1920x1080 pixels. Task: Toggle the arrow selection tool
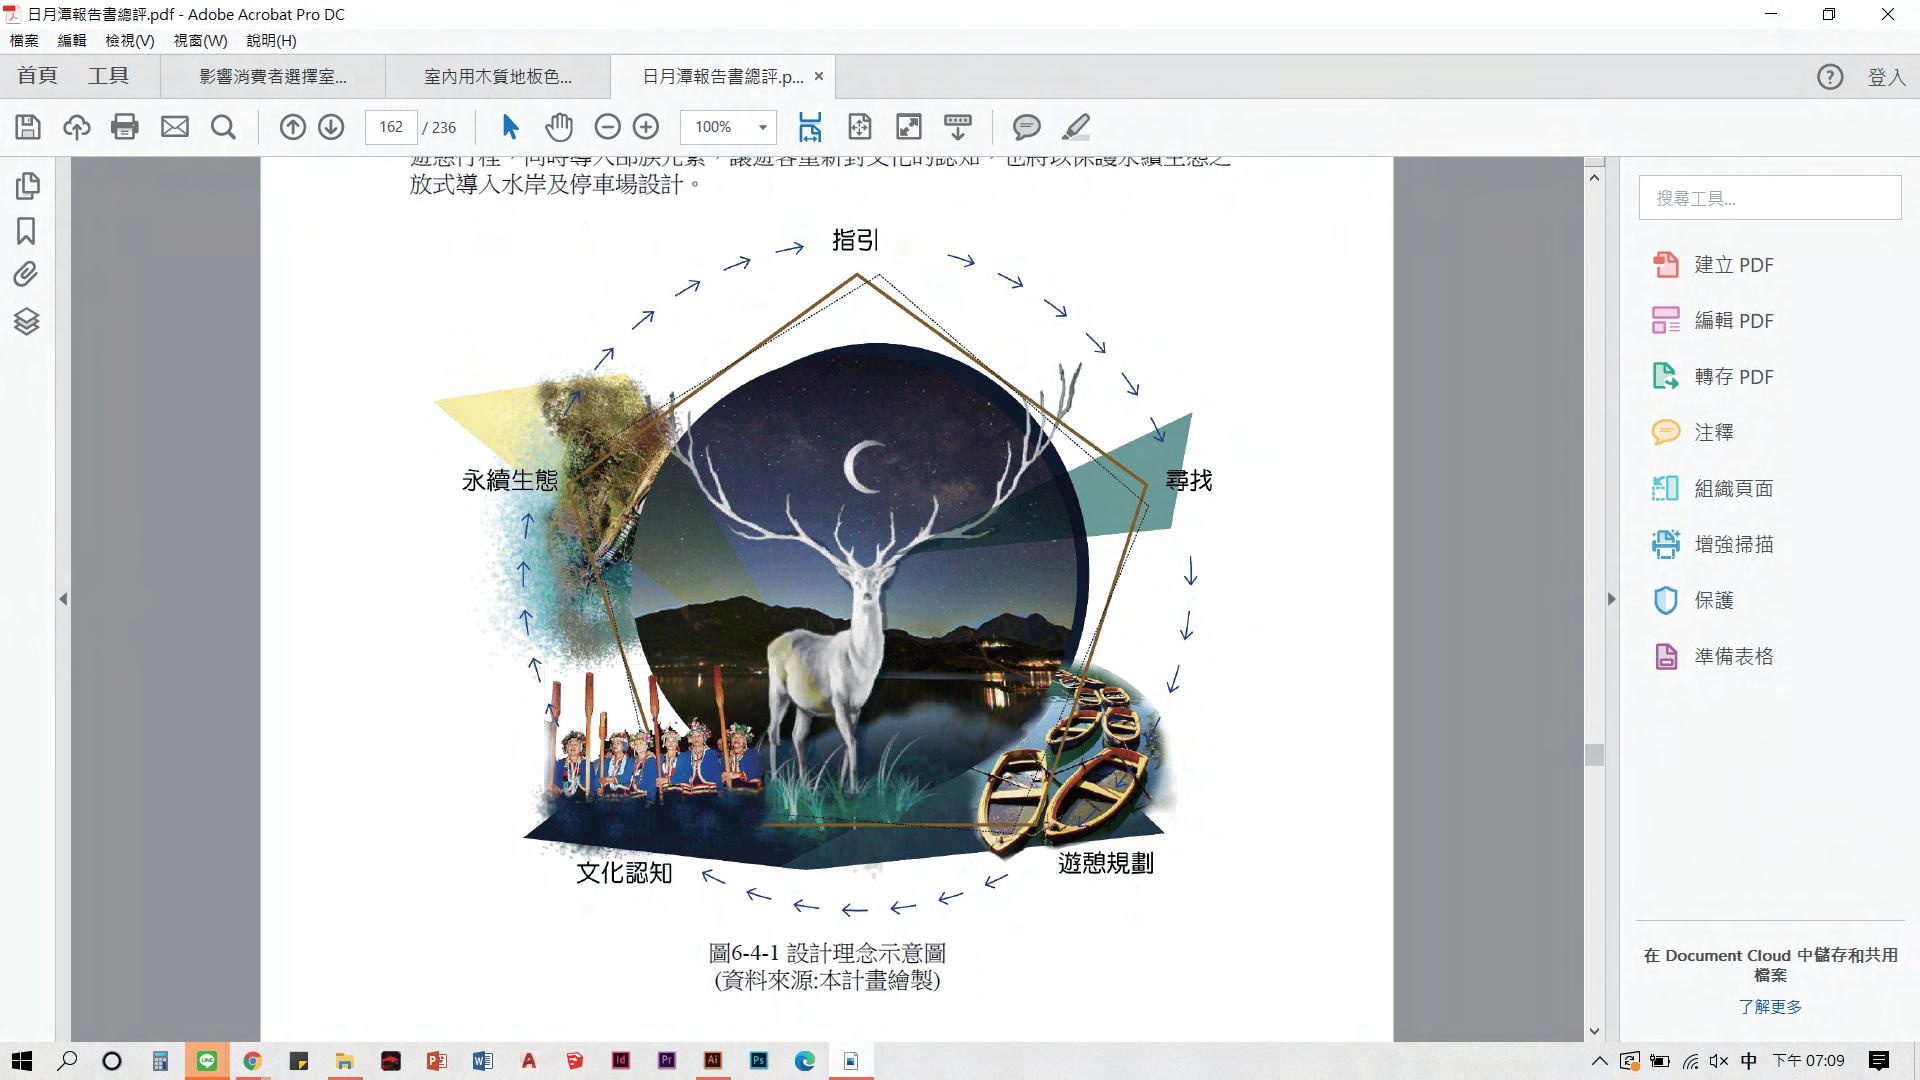tap(510, 127)
